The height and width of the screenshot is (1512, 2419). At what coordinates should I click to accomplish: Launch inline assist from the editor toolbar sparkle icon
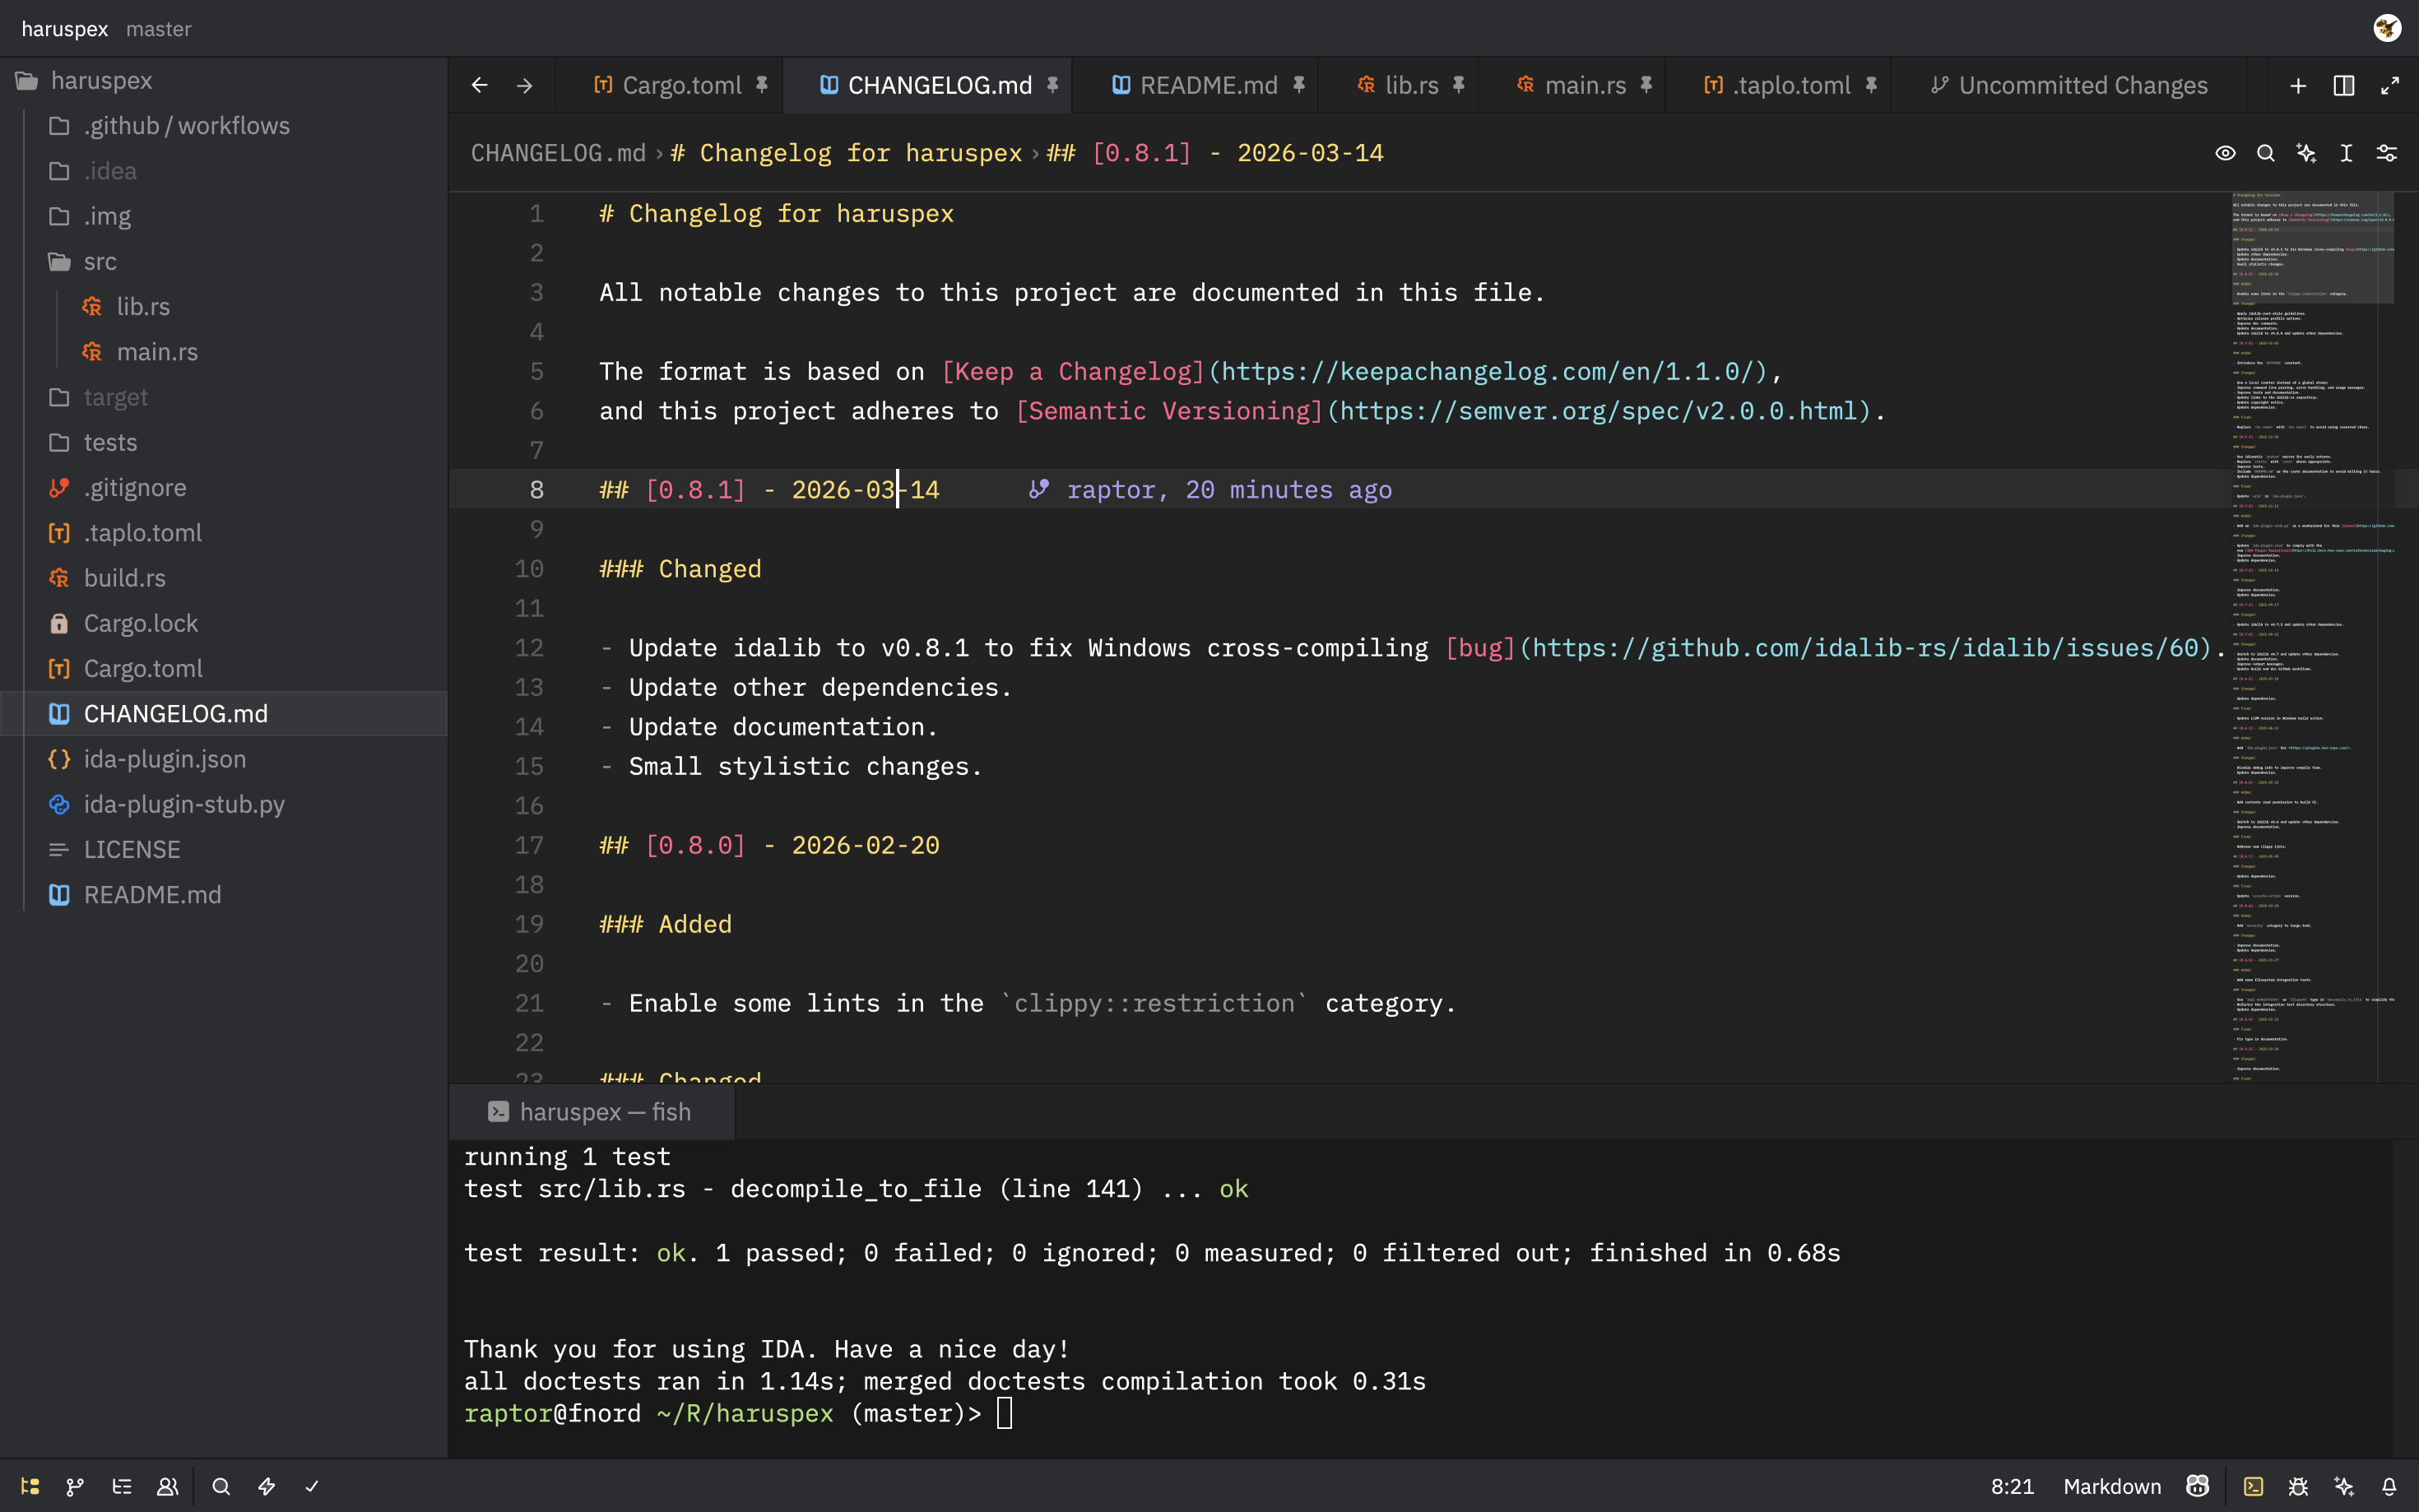point(2306,153)
